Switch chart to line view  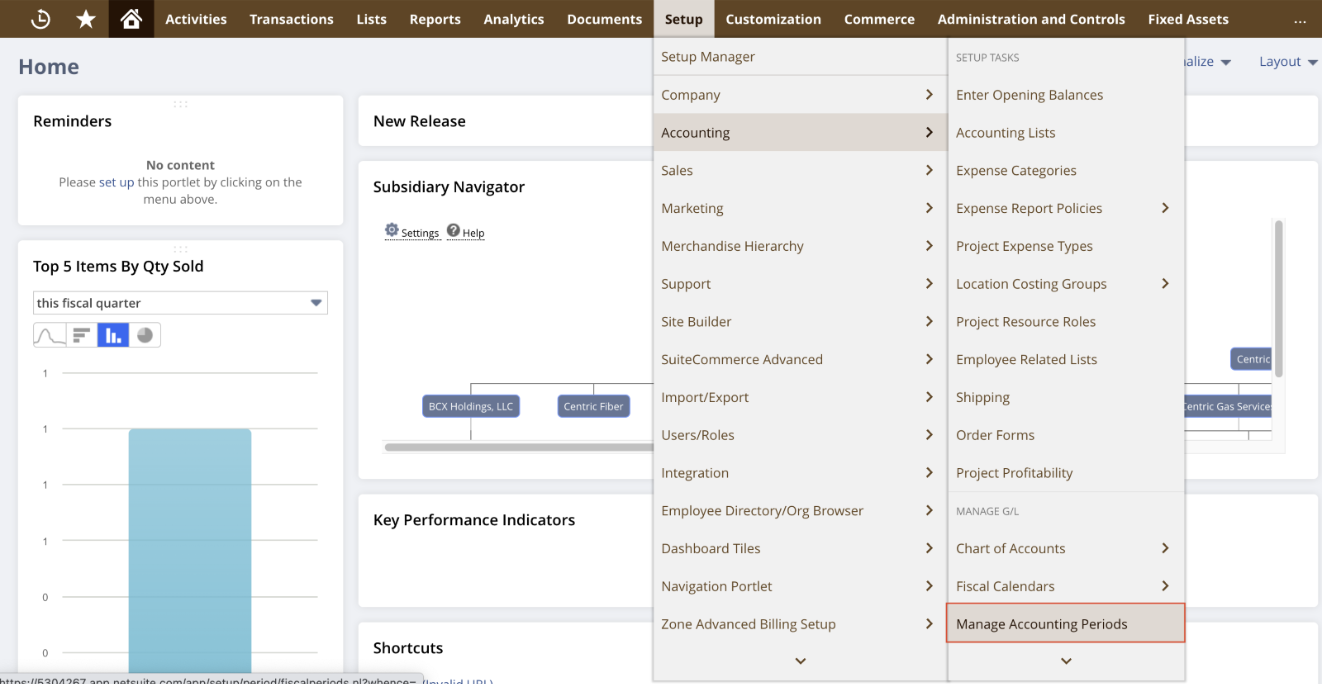tap(49, 335)
